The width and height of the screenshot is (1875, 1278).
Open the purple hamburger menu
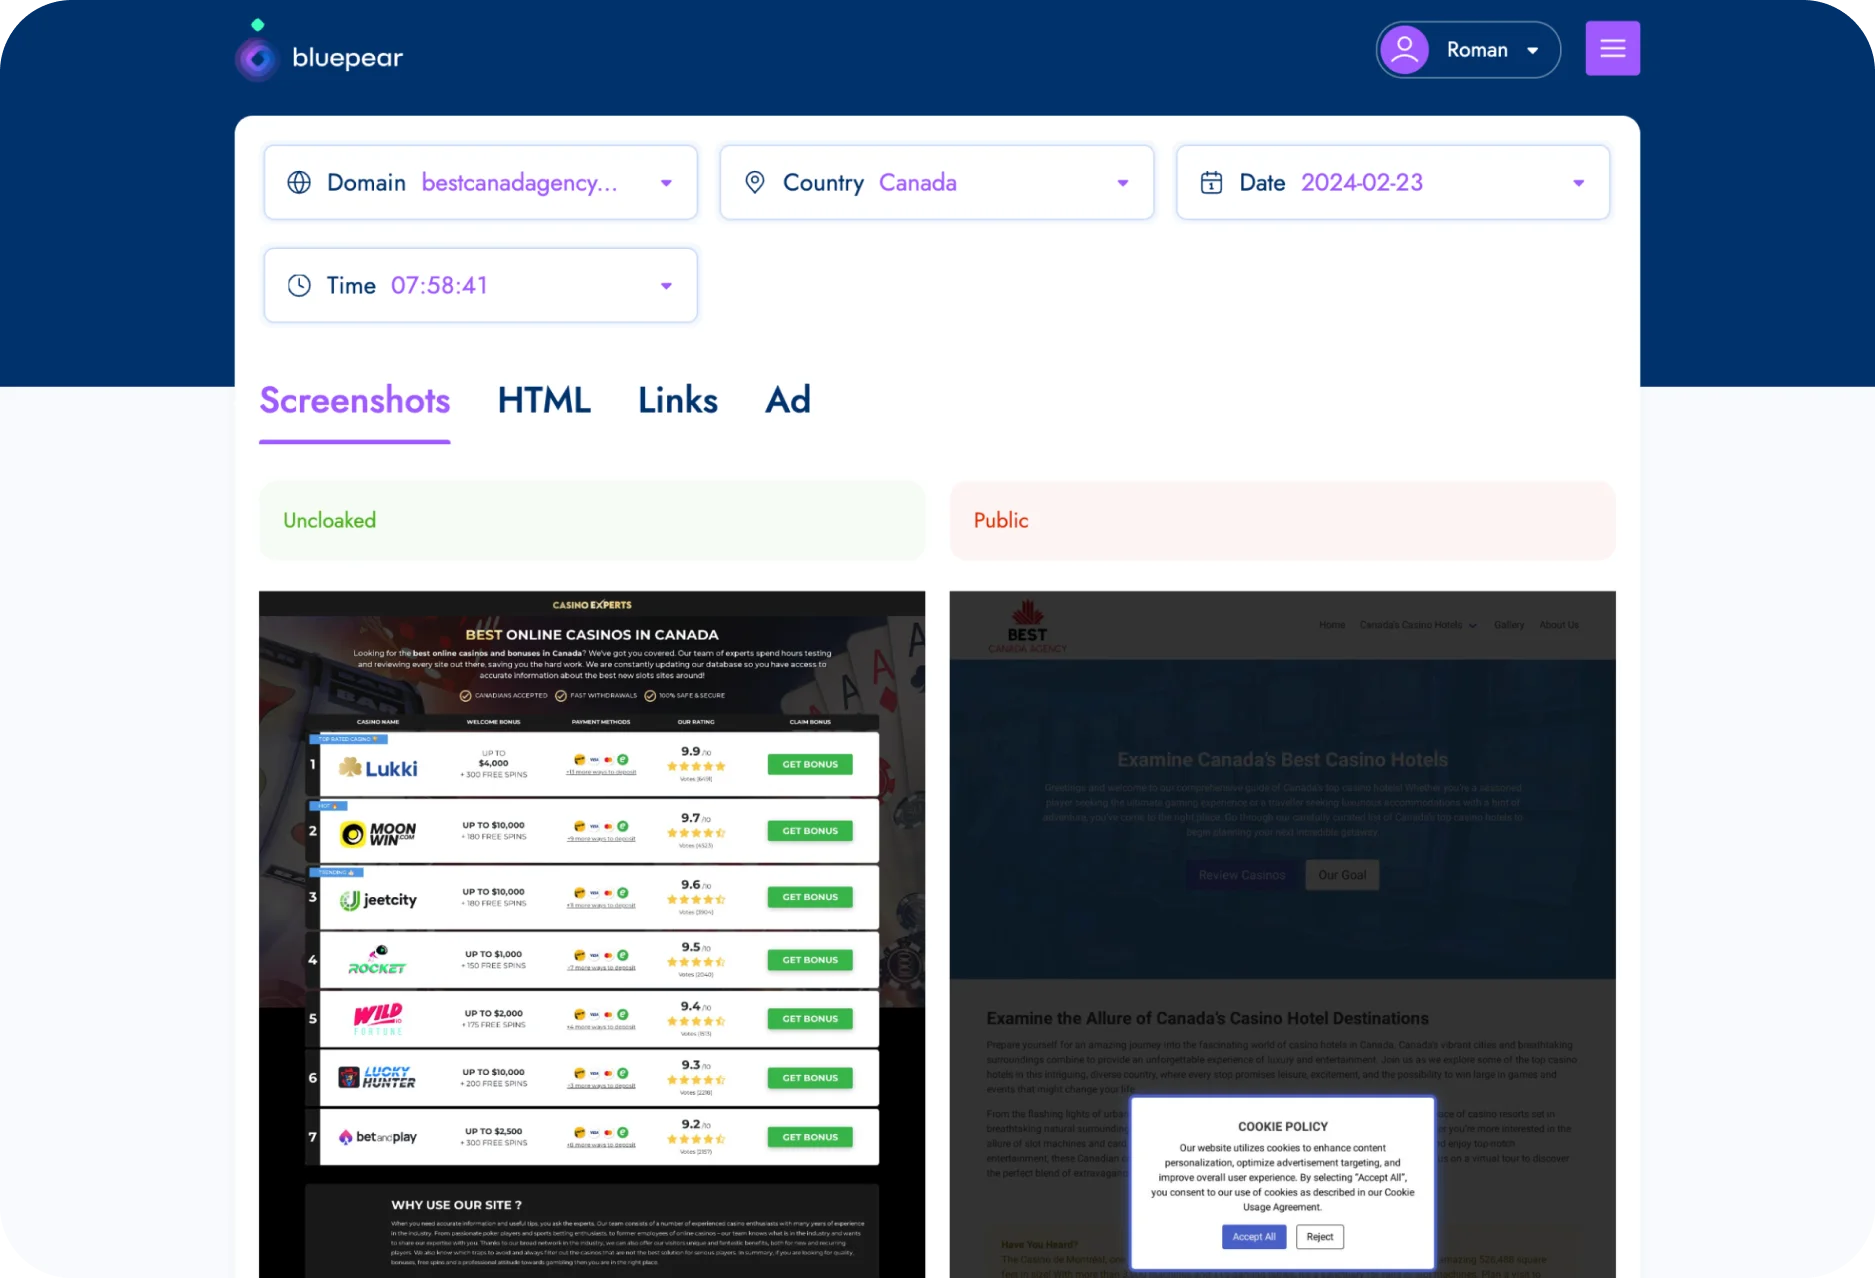click(x=1612, y=47)
